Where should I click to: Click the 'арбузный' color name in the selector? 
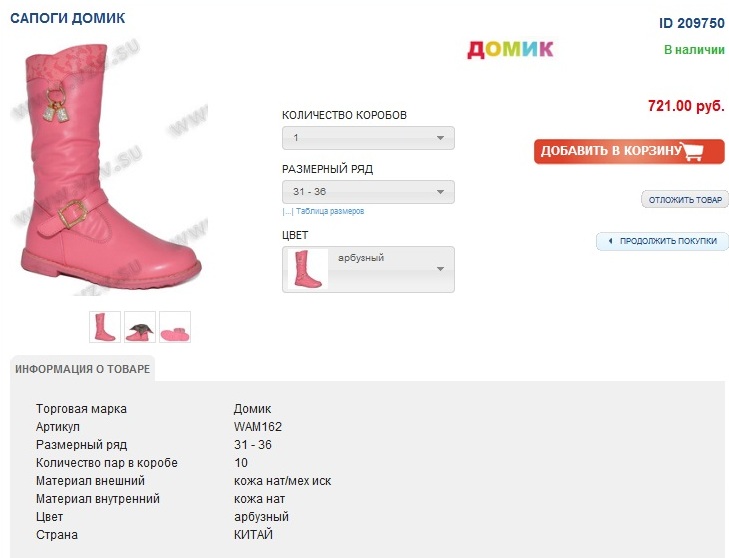click(362, 258)
